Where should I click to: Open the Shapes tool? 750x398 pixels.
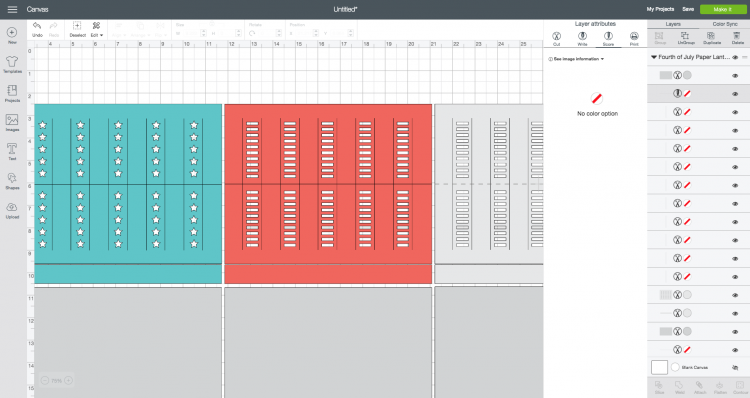[12, 181]
